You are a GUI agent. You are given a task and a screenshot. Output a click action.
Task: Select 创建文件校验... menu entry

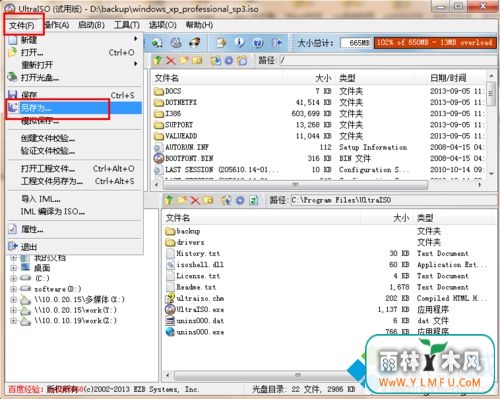[x=74, y=138]
